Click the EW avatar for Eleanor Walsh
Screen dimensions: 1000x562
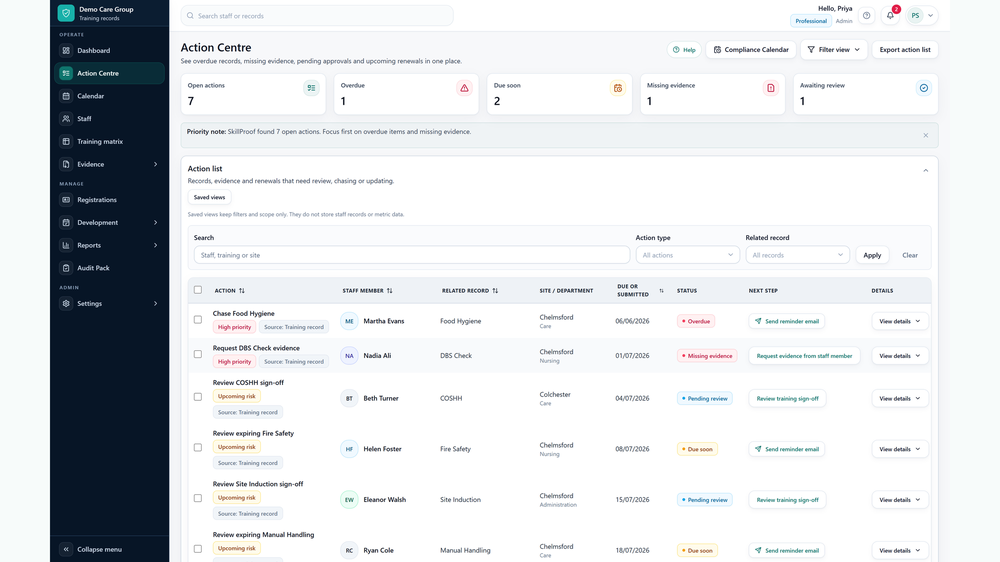[x=349, y=500]
